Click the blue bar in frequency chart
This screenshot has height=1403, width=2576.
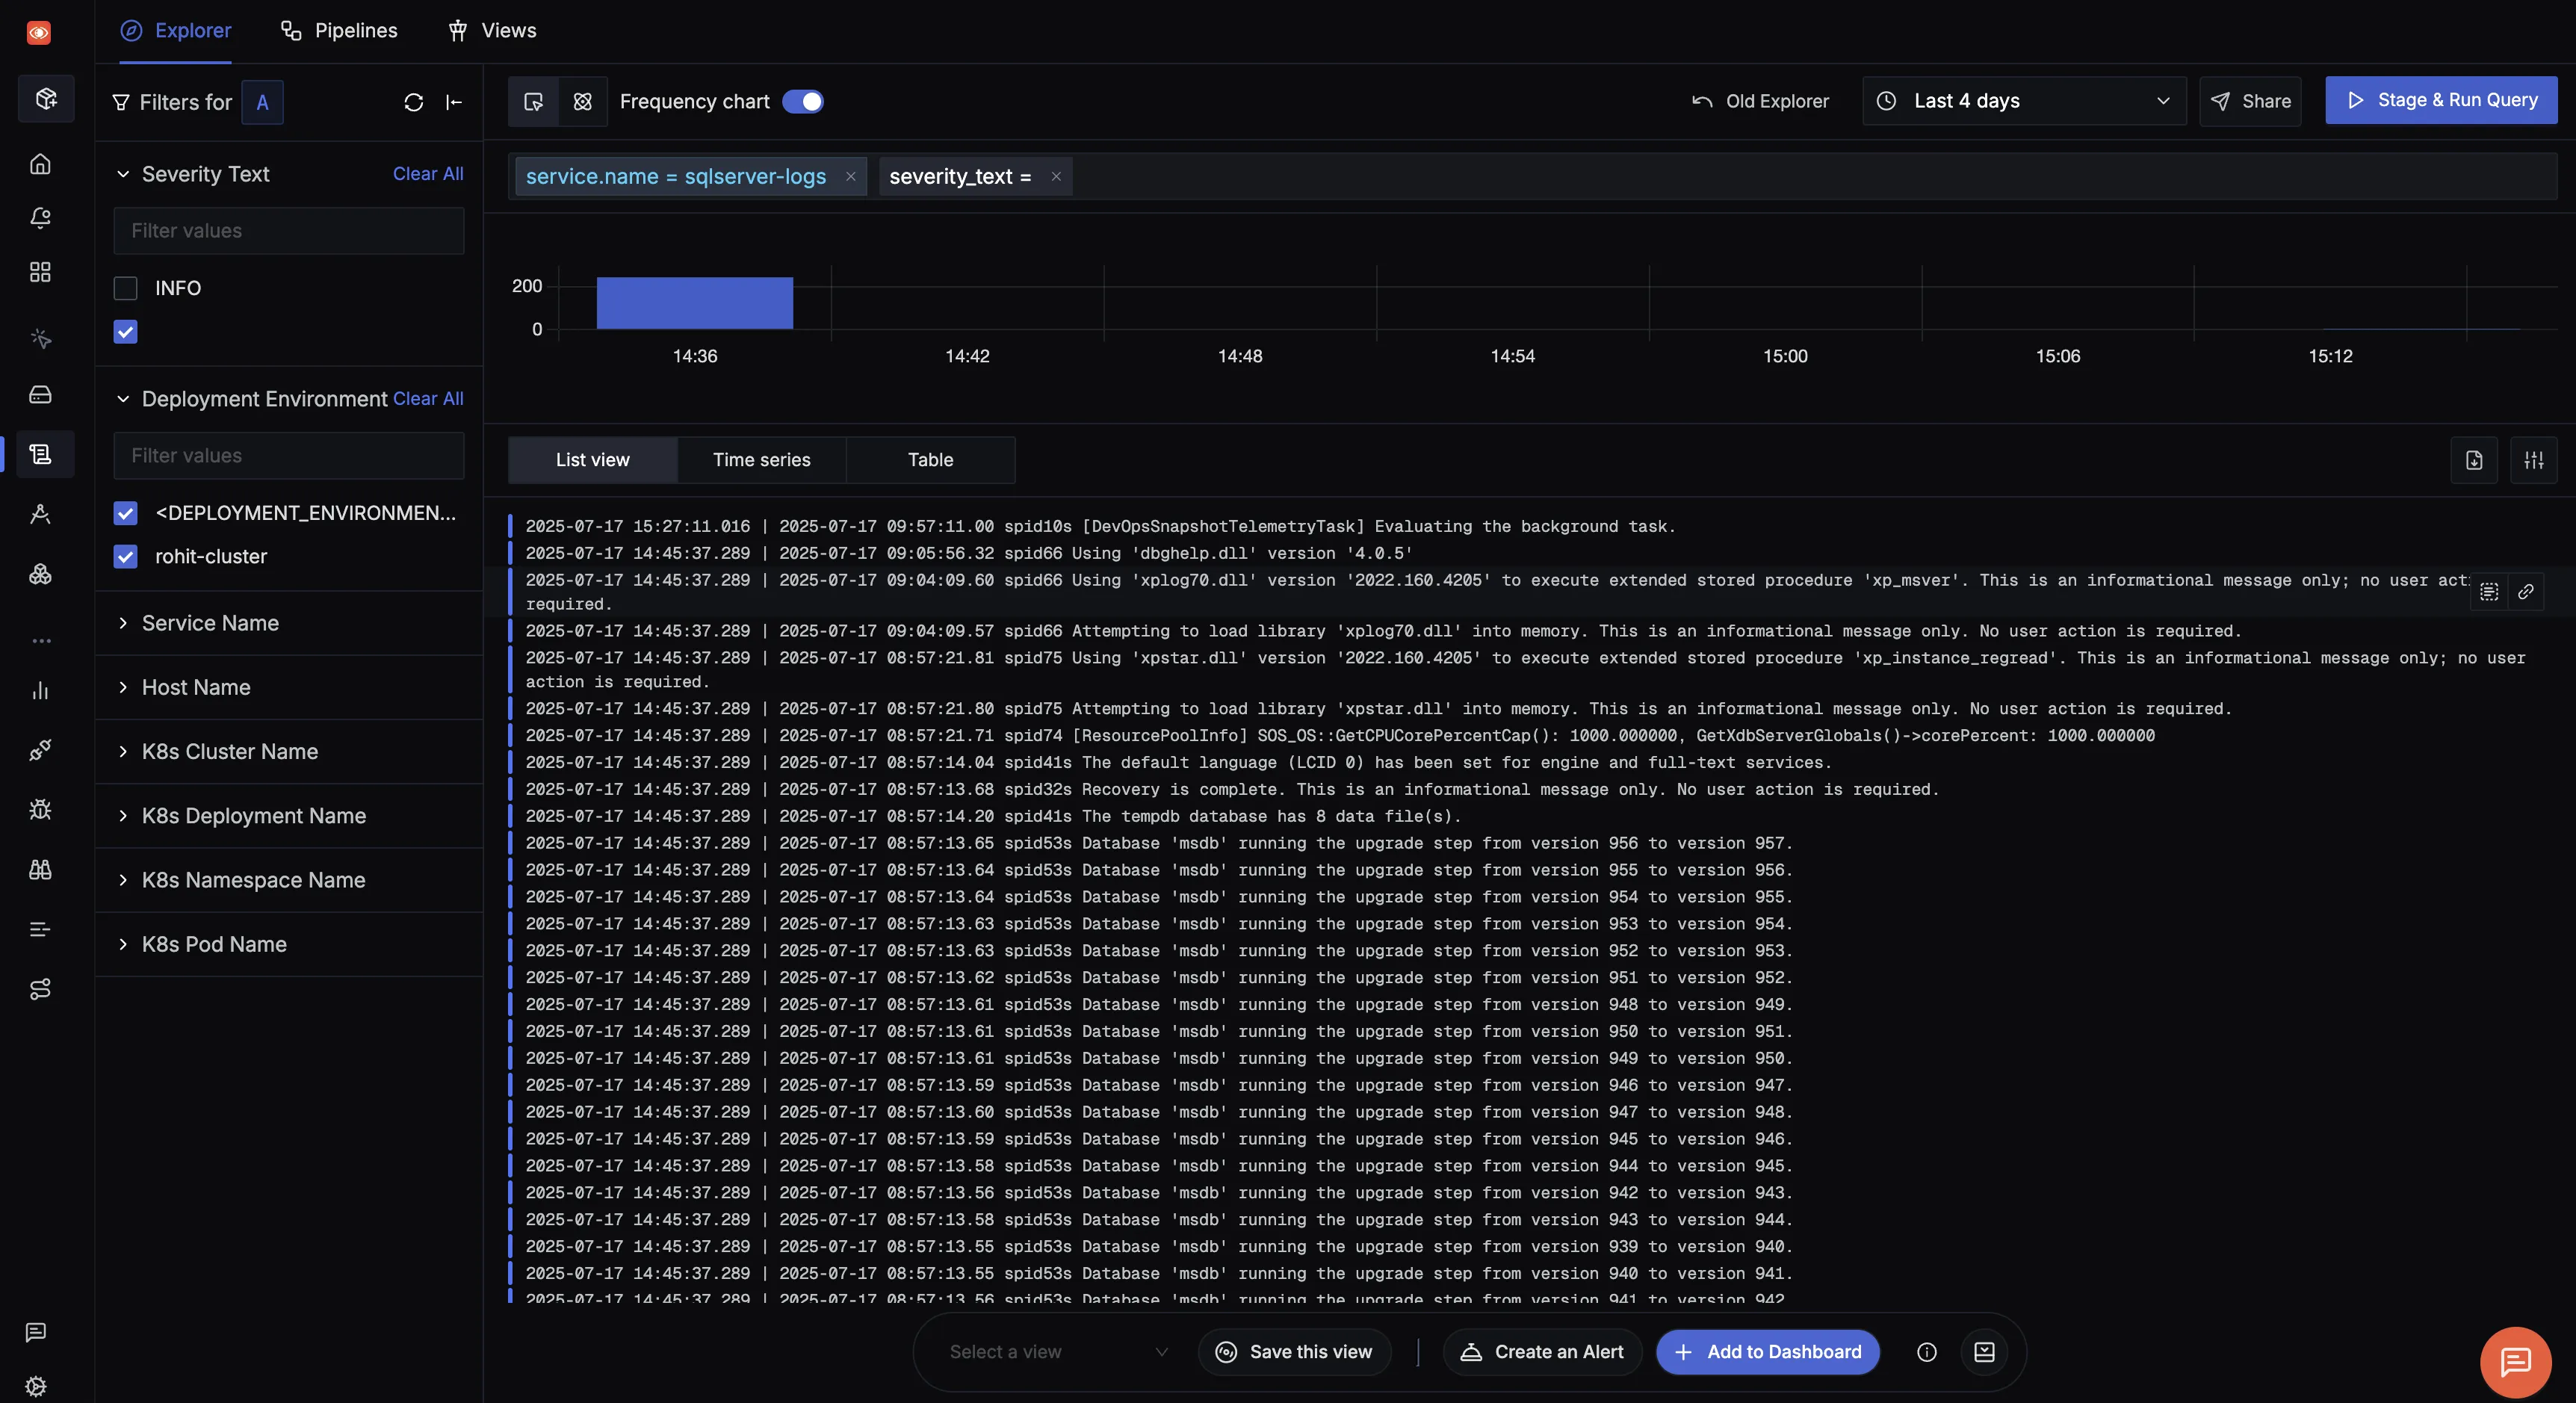point(694,303)
